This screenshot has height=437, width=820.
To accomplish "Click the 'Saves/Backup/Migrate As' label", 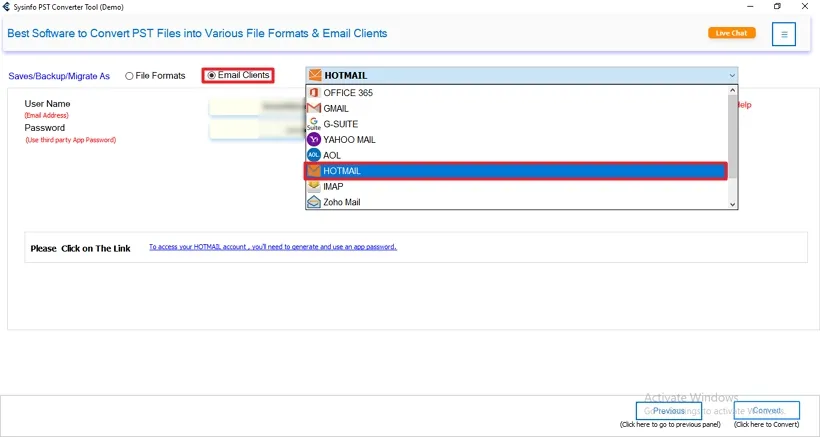I will (59, 76).
